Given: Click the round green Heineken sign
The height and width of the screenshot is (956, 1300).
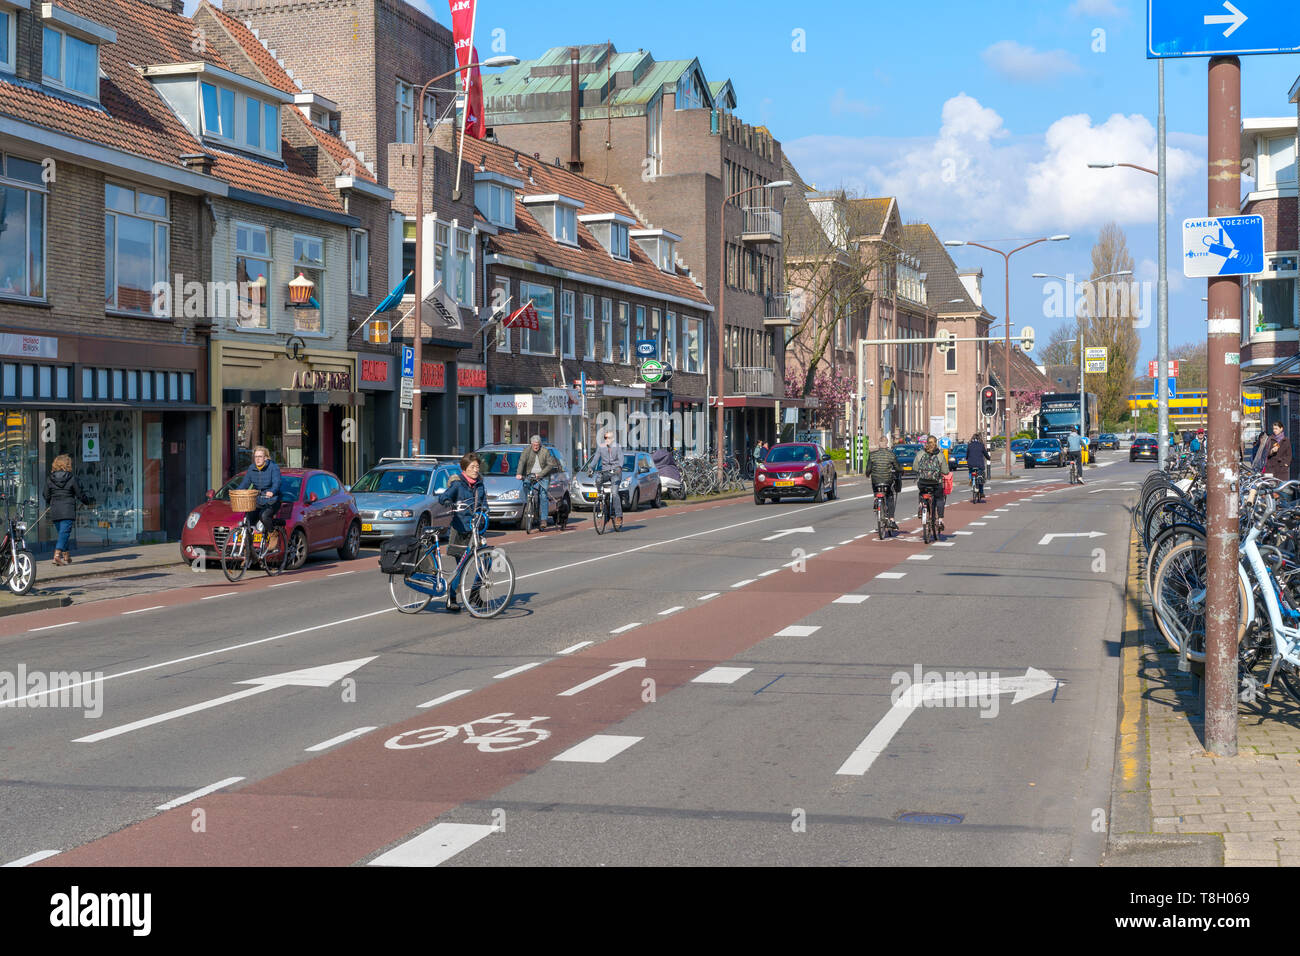Looking at the screenshot, I should click(652, 371).
